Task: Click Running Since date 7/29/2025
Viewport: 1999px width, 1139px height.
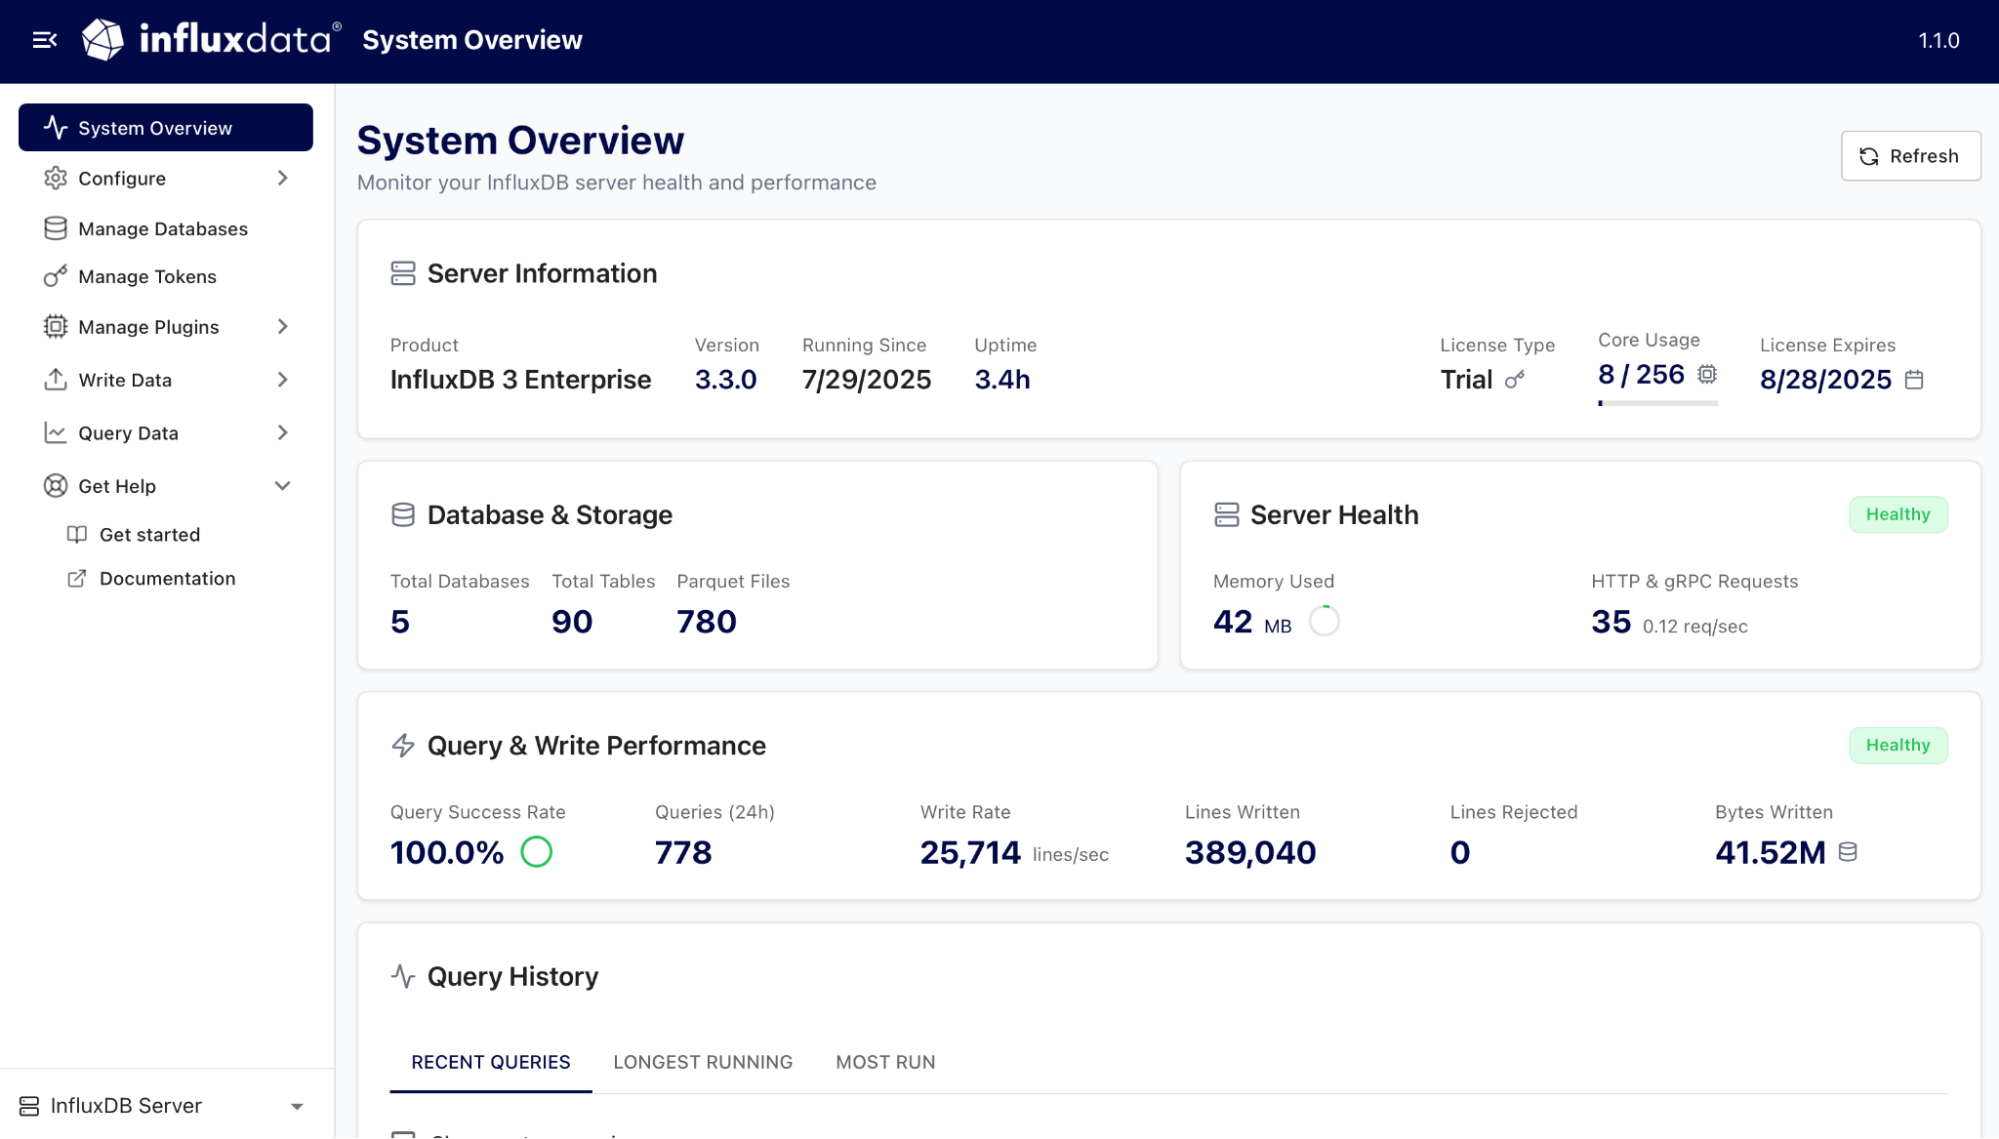Action: [866, 380]
